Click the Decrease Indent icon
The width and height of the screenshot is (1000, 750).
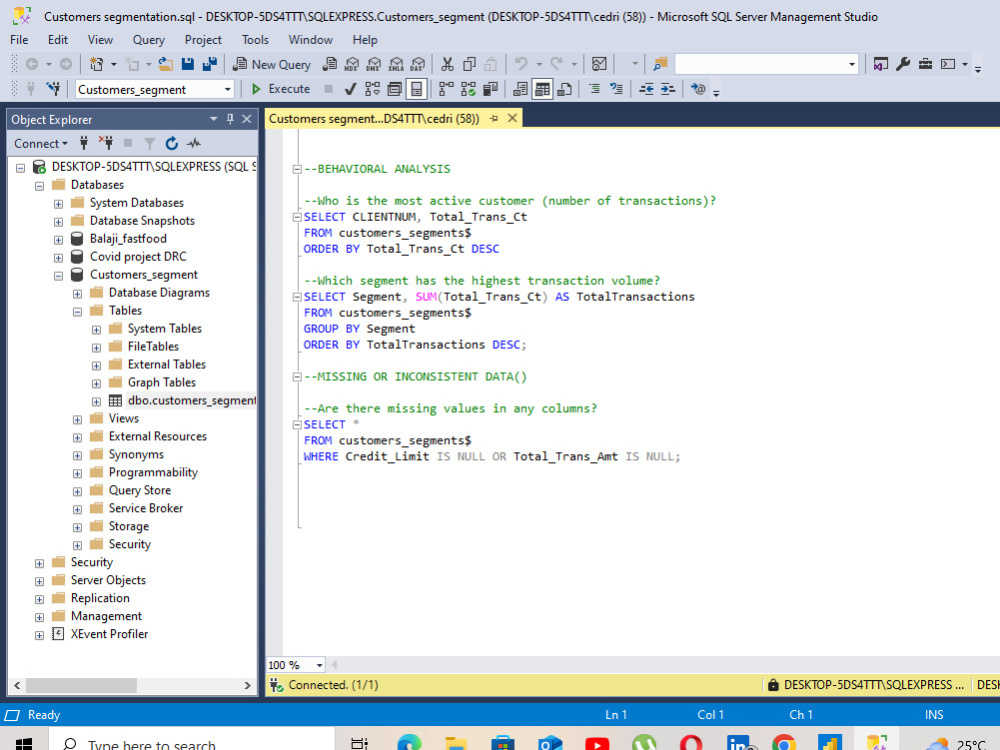pos(646,89)
